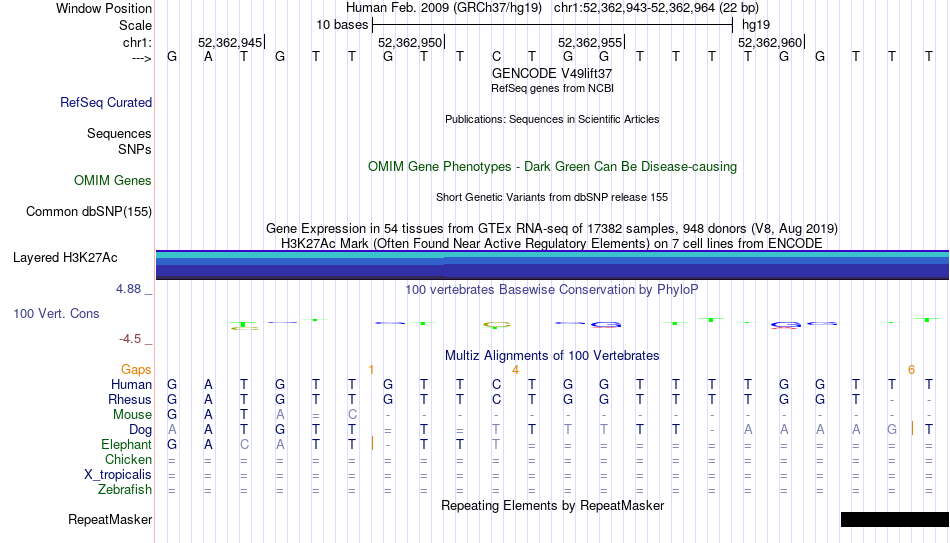The width and height of the screenshot is (950, 543).
Task: Click the black RepeatMasker element bar
Action: [895, 519]
